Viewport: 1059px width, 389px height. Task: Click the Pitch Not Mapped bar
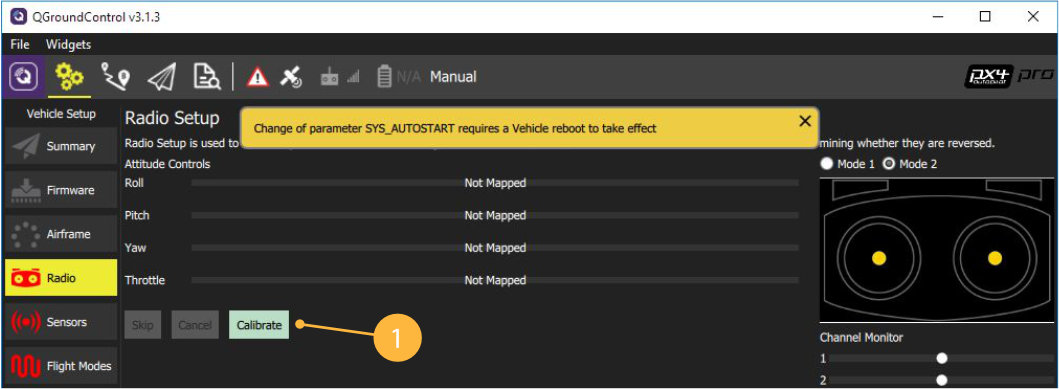495,215
